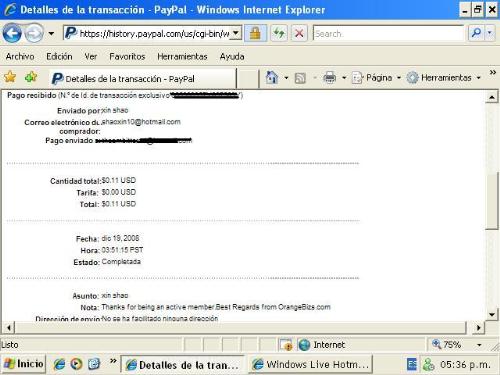
Task: Click the 05:36 p.m. system clock
Action: pos(465,365)
